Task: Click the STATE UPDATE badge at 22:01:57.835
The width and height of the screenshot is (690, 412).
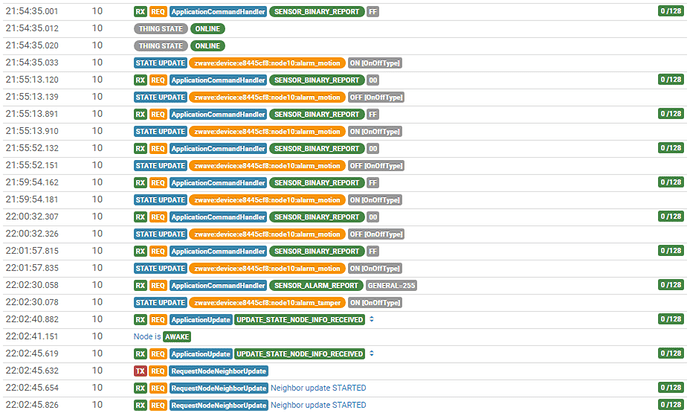Action: tap(161, 269)
